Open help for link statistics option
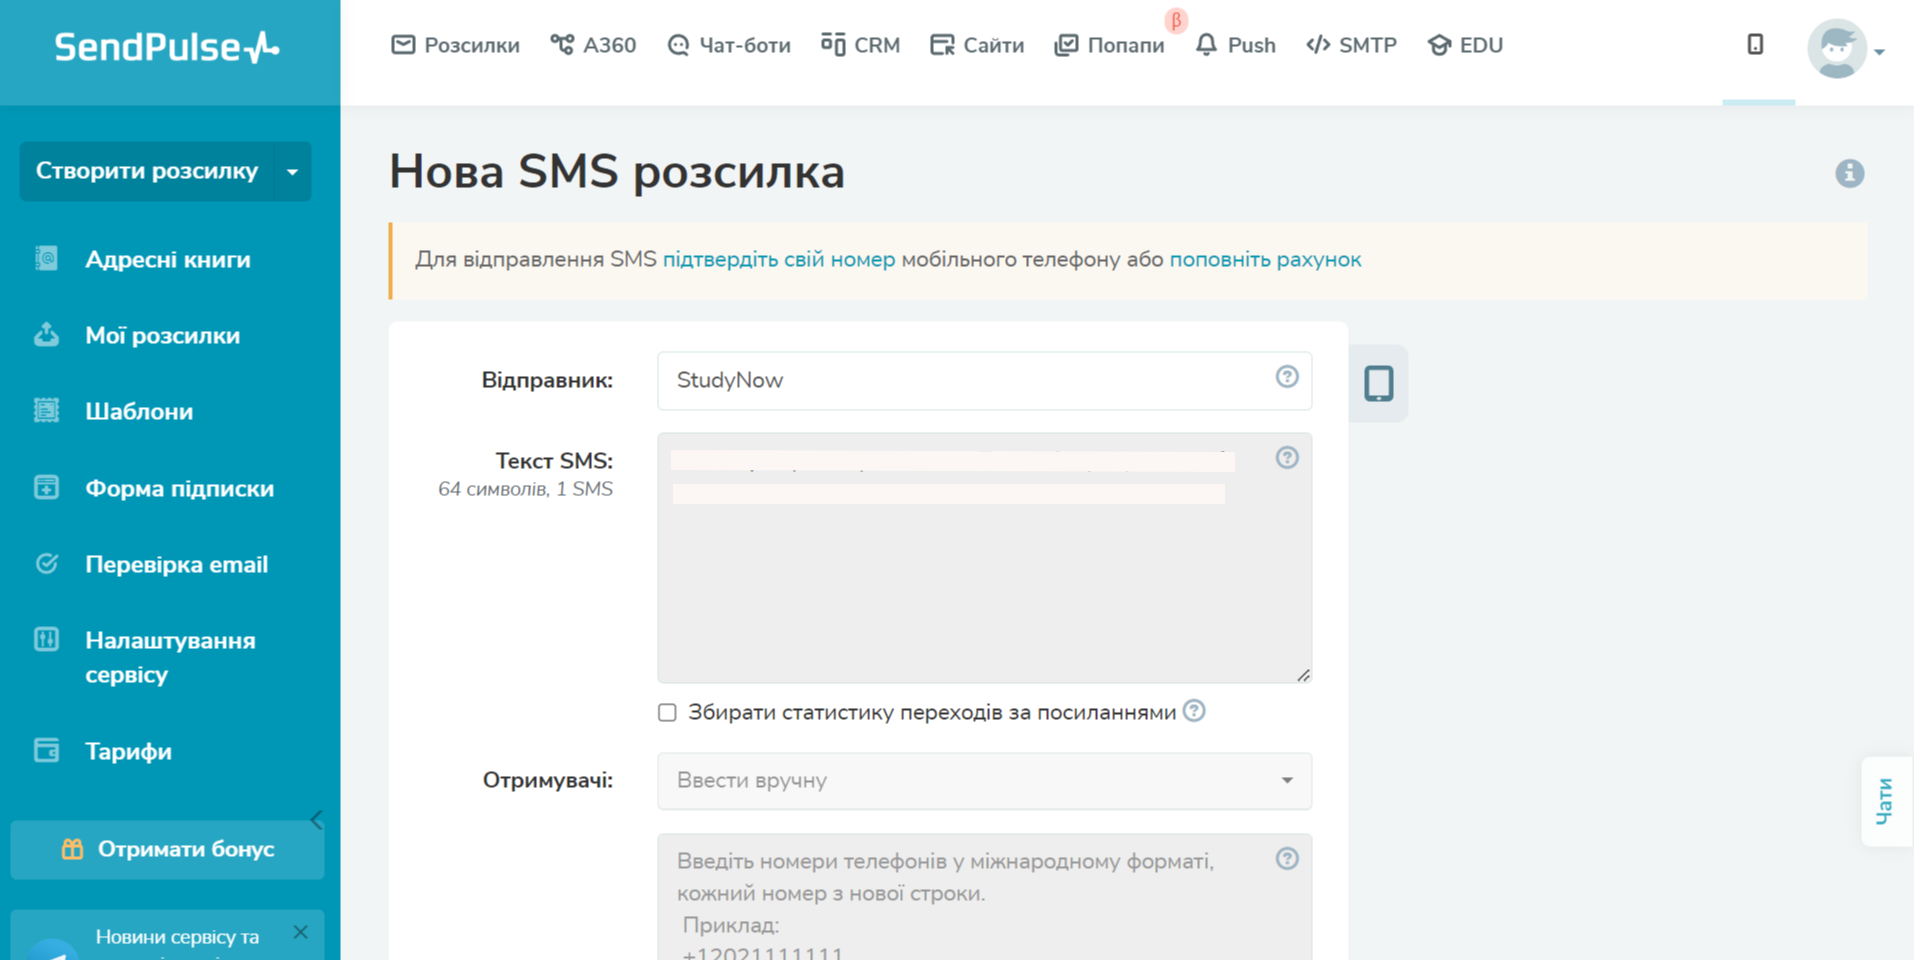The width and height of the screenshot is (1914, 960). point(1194,711)
